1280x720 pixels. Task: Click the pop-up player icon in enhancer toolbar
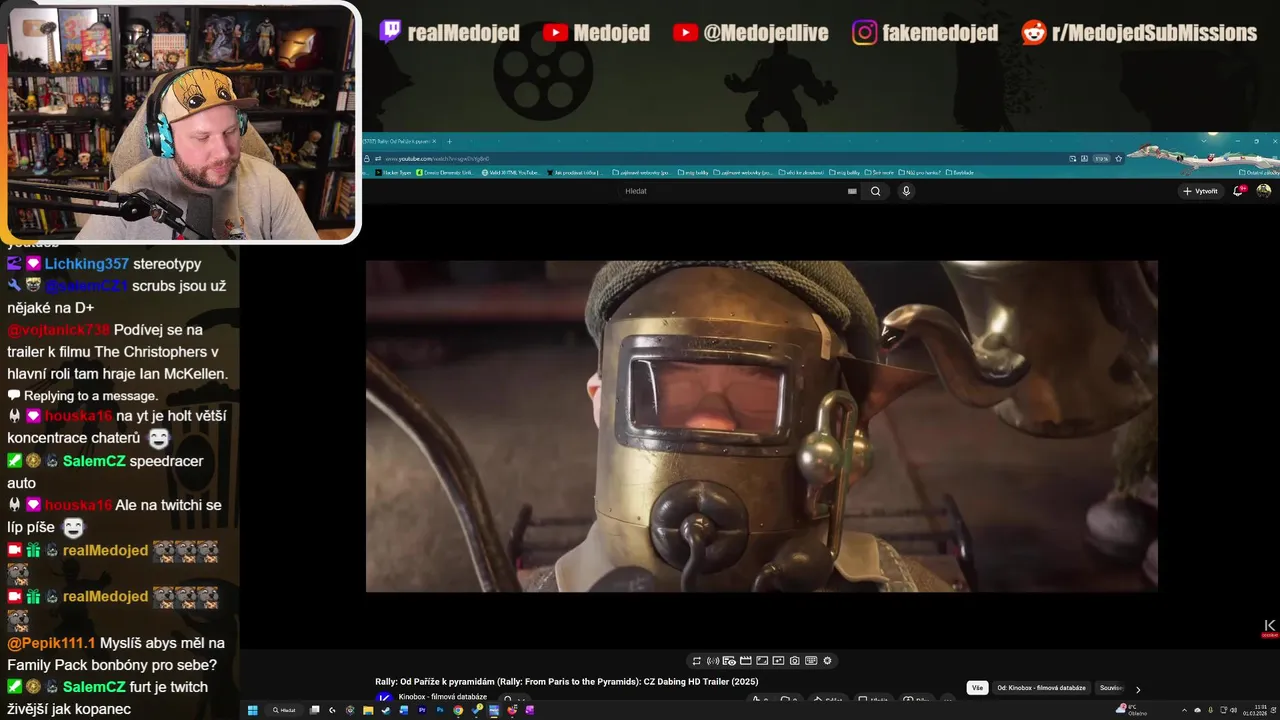(x=778, y=661)
